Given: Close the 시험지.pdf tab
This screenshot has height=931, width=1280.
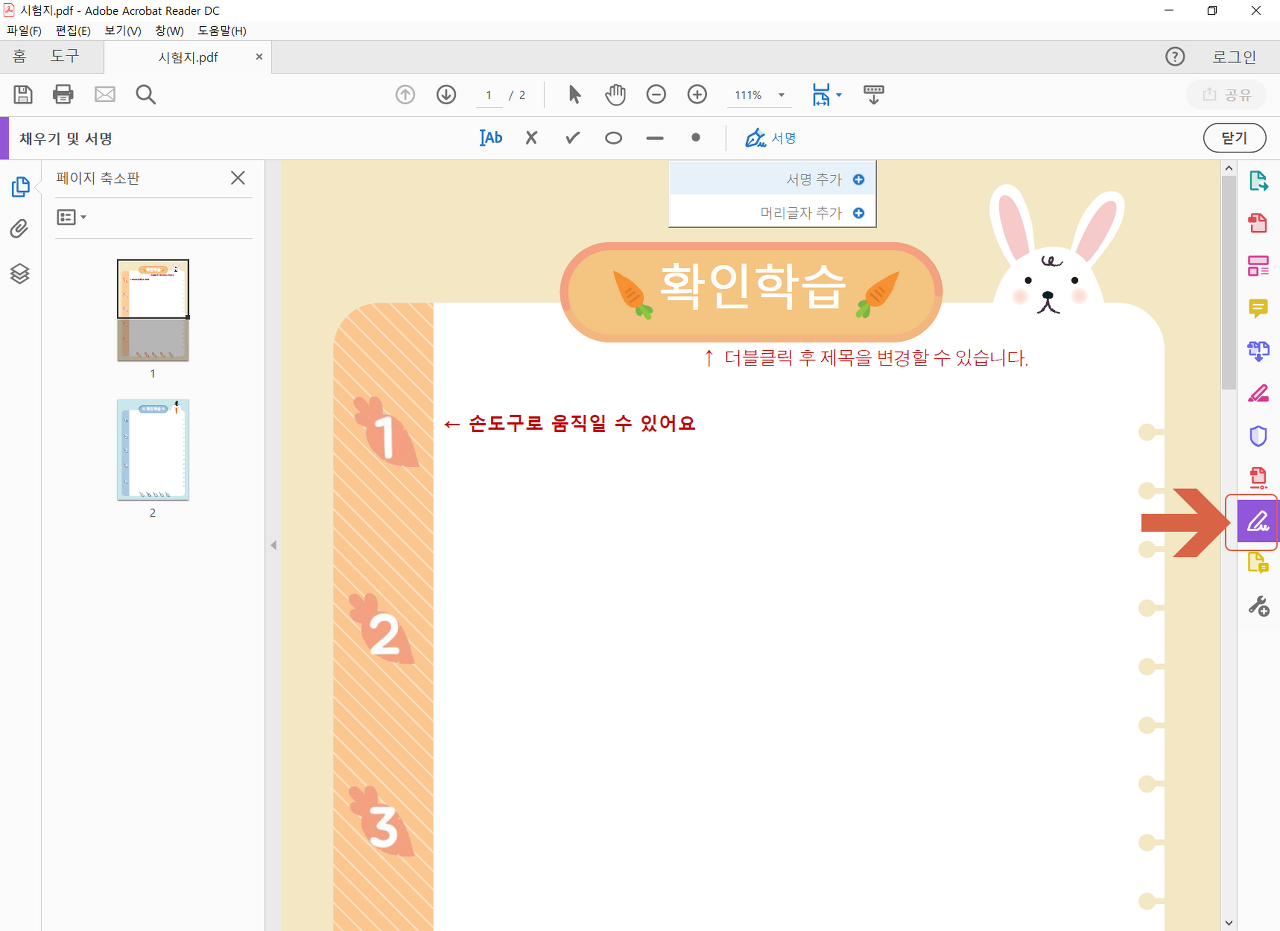Looking at the screenshot, I should (x=259, y=57).
